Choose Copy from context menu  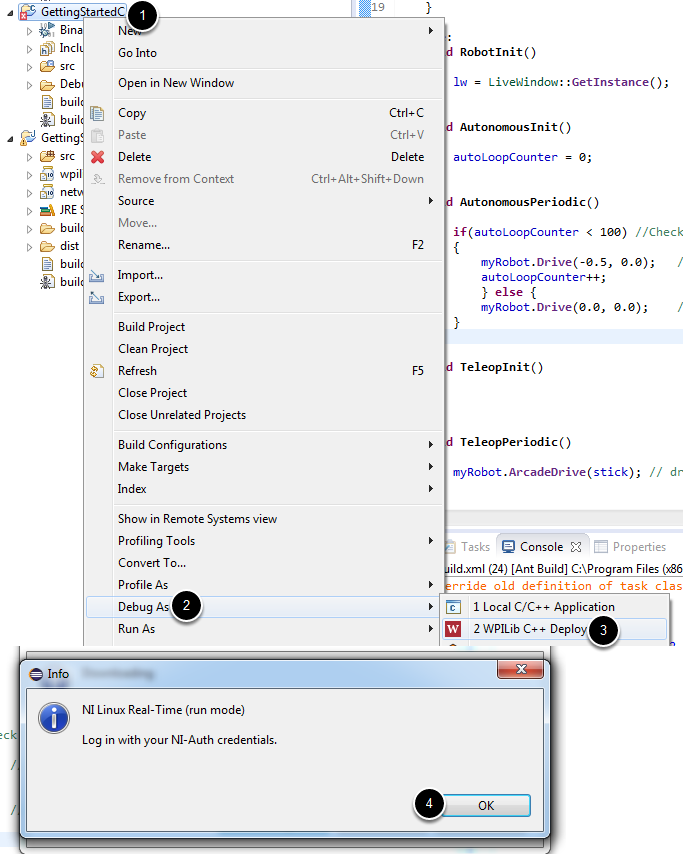[x=264, y=113]
